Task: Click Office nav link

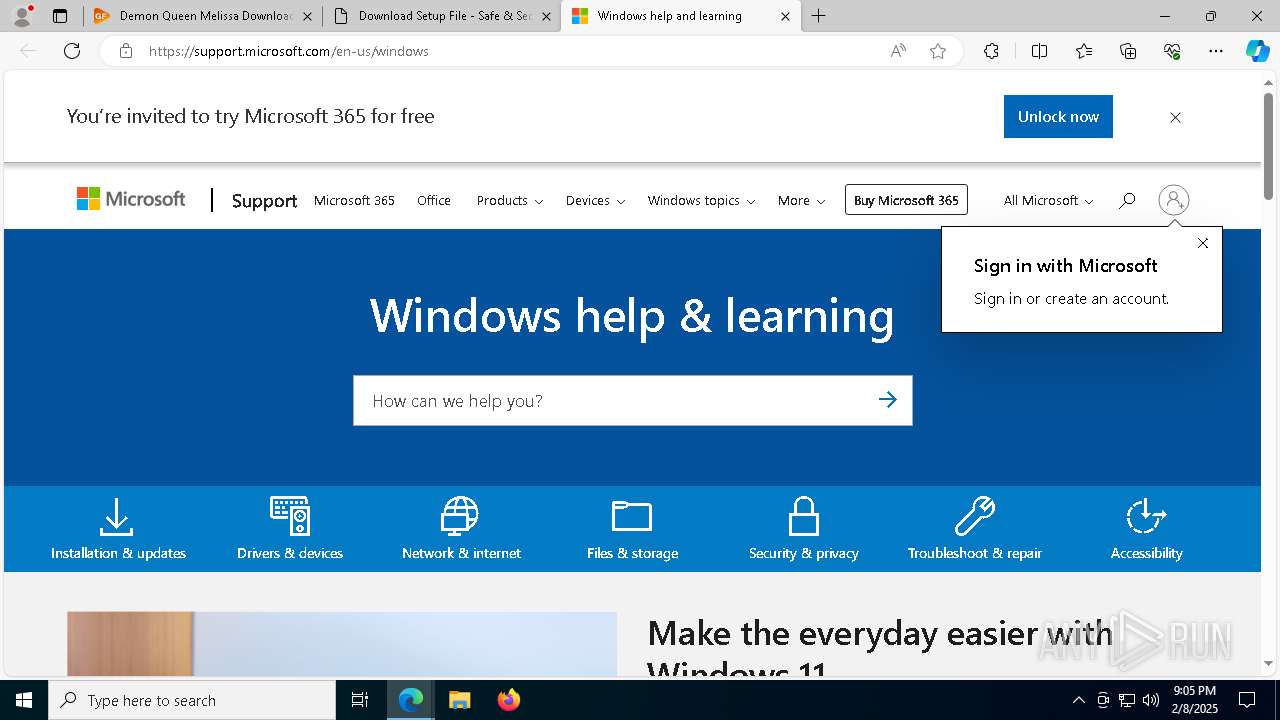Action: 434,200
